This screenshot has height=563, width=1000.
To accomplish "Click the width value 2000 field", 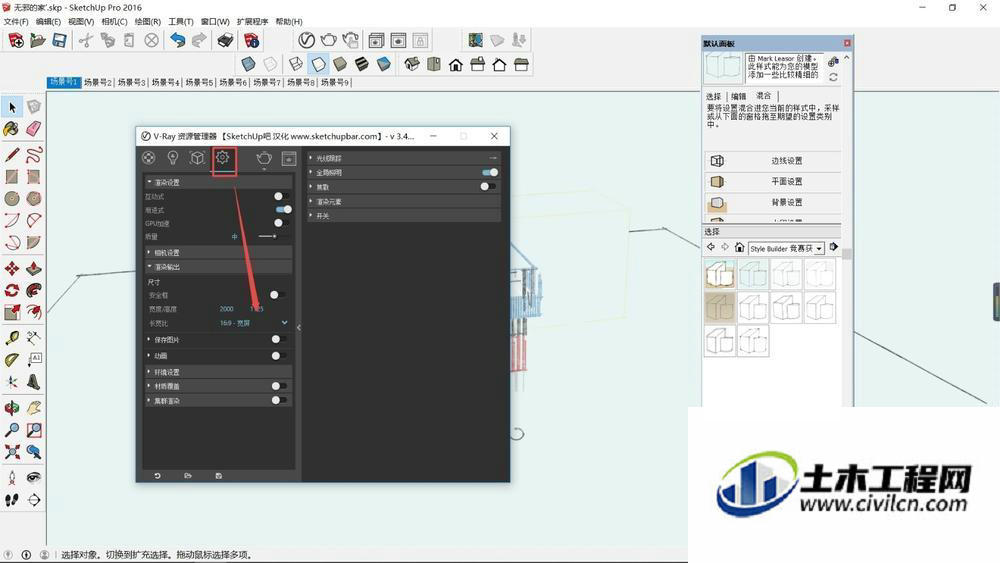I will (226, 309).
